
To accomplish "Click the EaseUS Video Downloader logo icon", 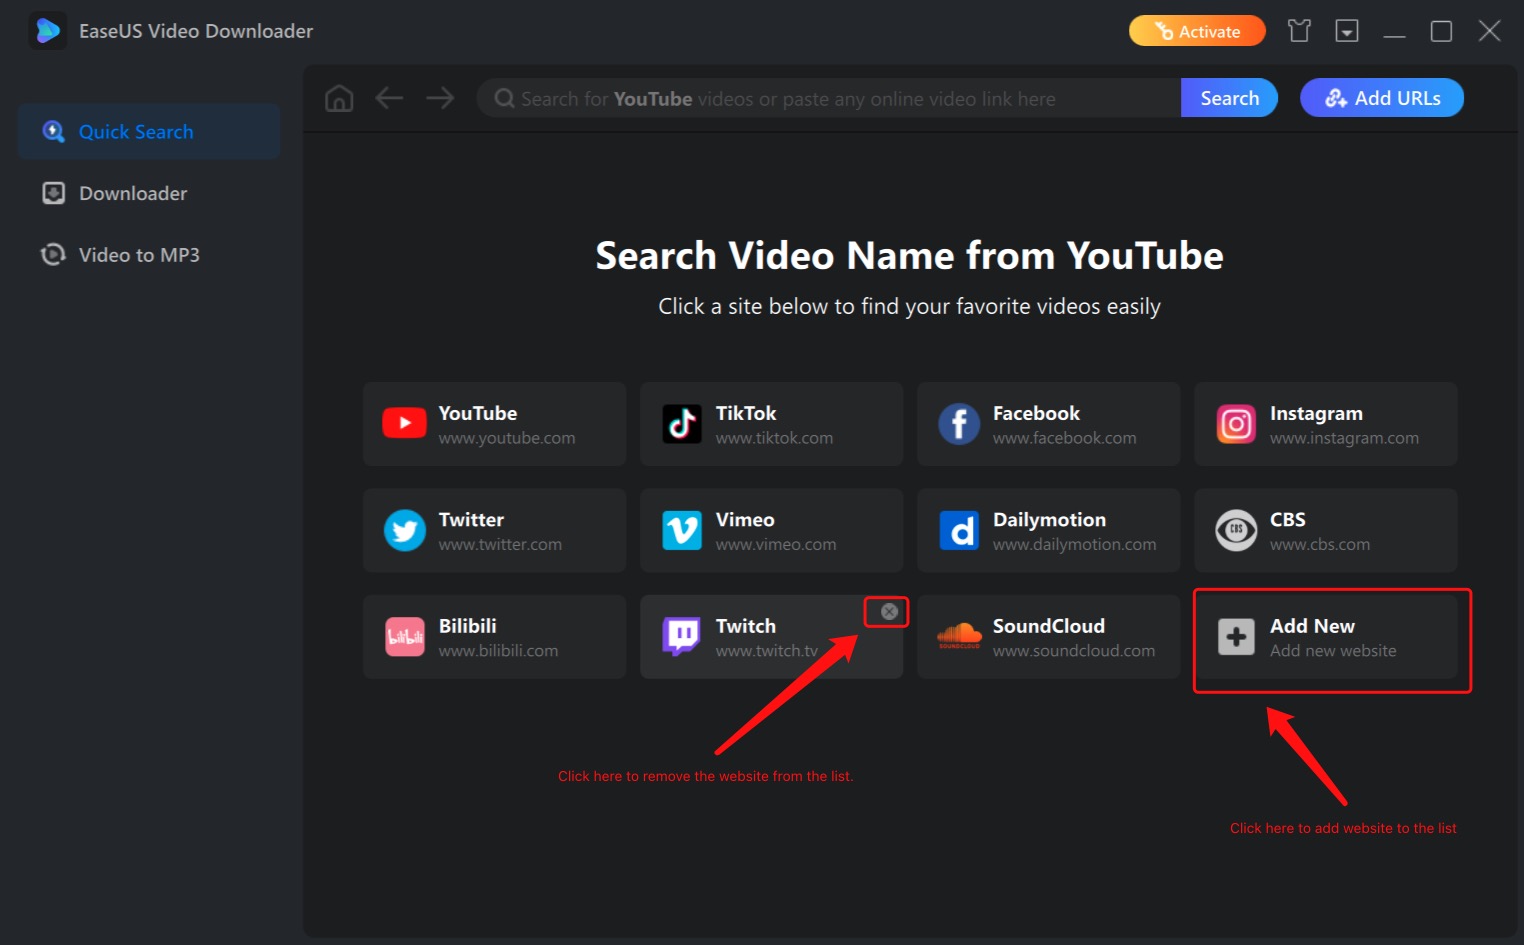I will (47, 31).
